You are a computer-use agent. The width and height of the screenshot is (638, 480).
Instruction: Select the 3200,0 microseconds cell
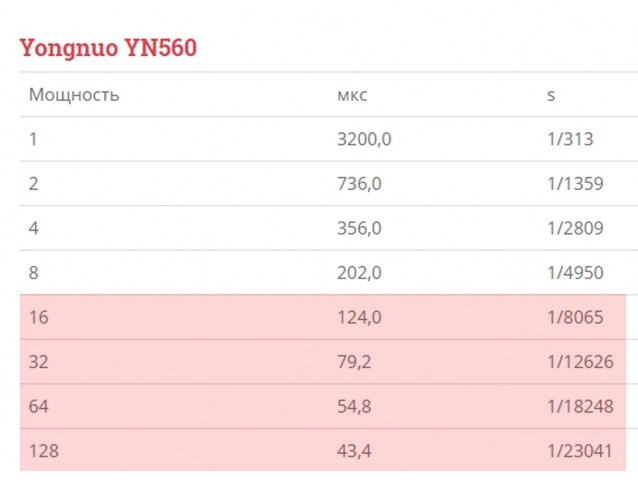tap(364, 139)
